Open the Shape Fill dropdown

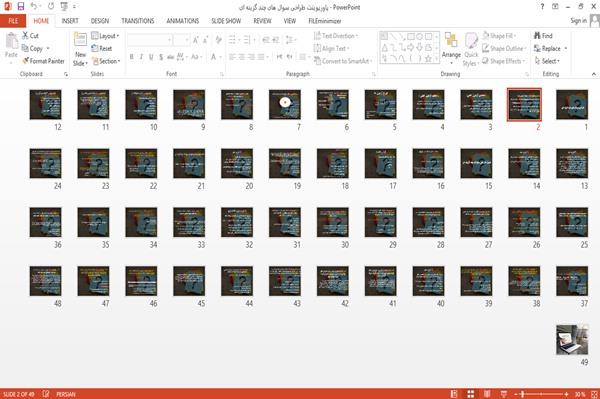[499, 36]
